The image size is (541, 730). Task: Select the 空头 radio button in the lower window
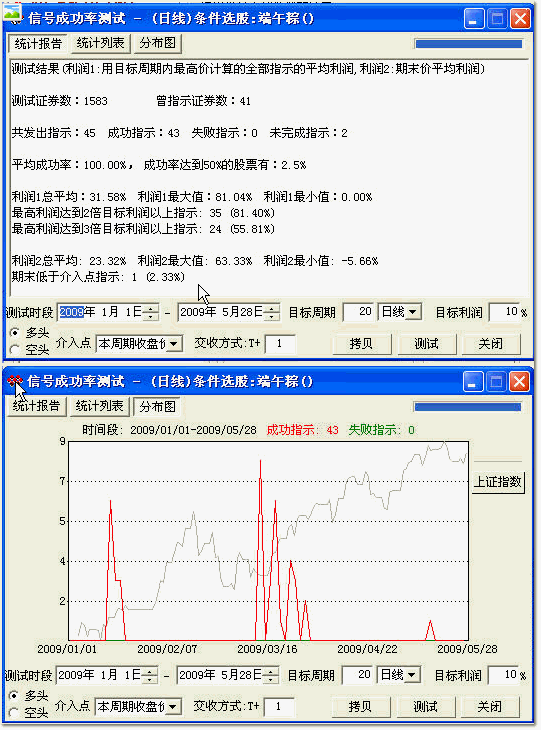coord(14,712)
